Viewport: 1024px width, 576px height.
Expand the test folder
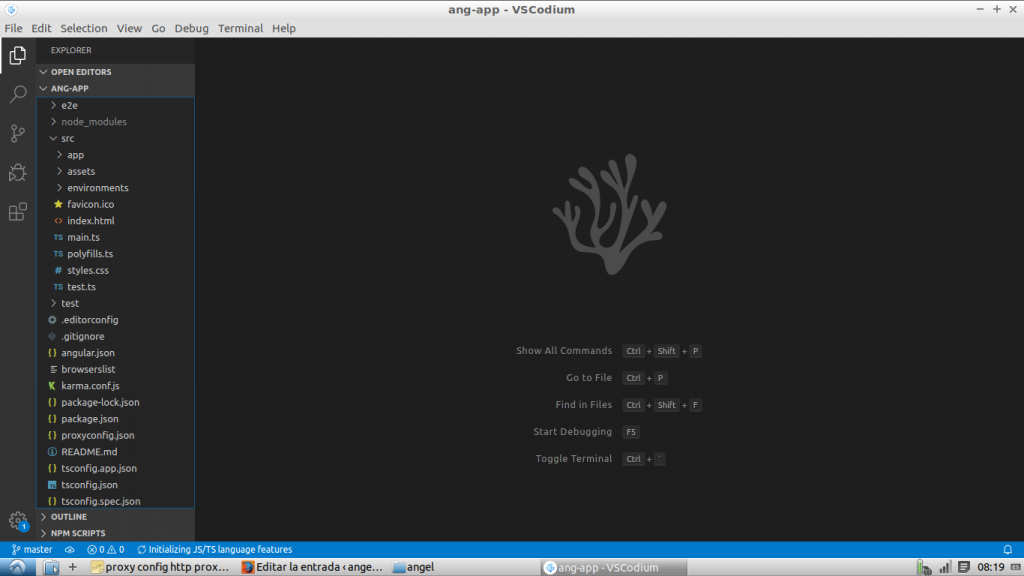54,304
